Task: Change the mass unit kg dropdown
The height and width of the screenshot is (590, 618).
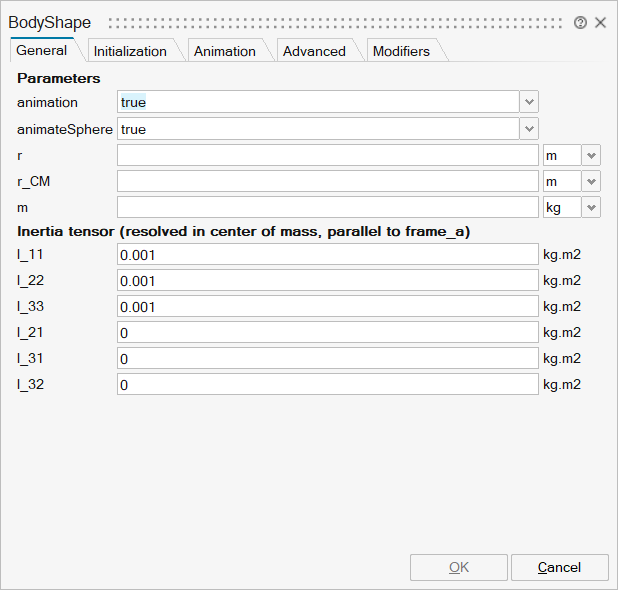Action: (x=591, y=207)
